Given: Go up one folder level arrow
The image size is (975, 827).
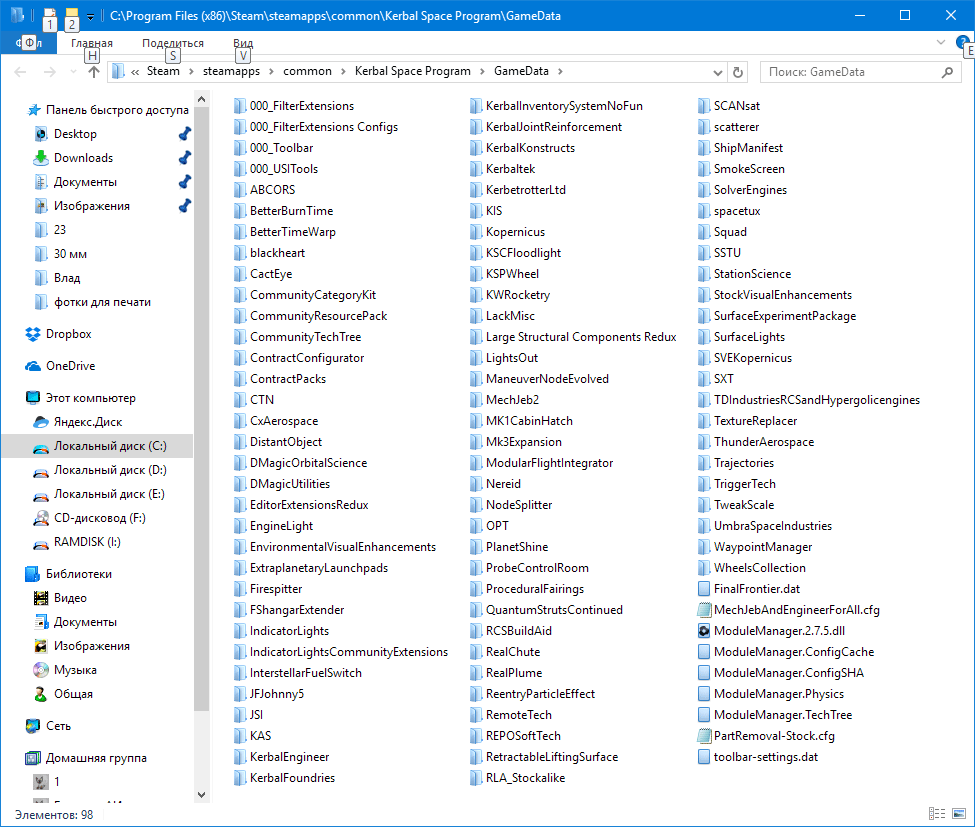Looking at the screenshot, I should tap(94, 72).
